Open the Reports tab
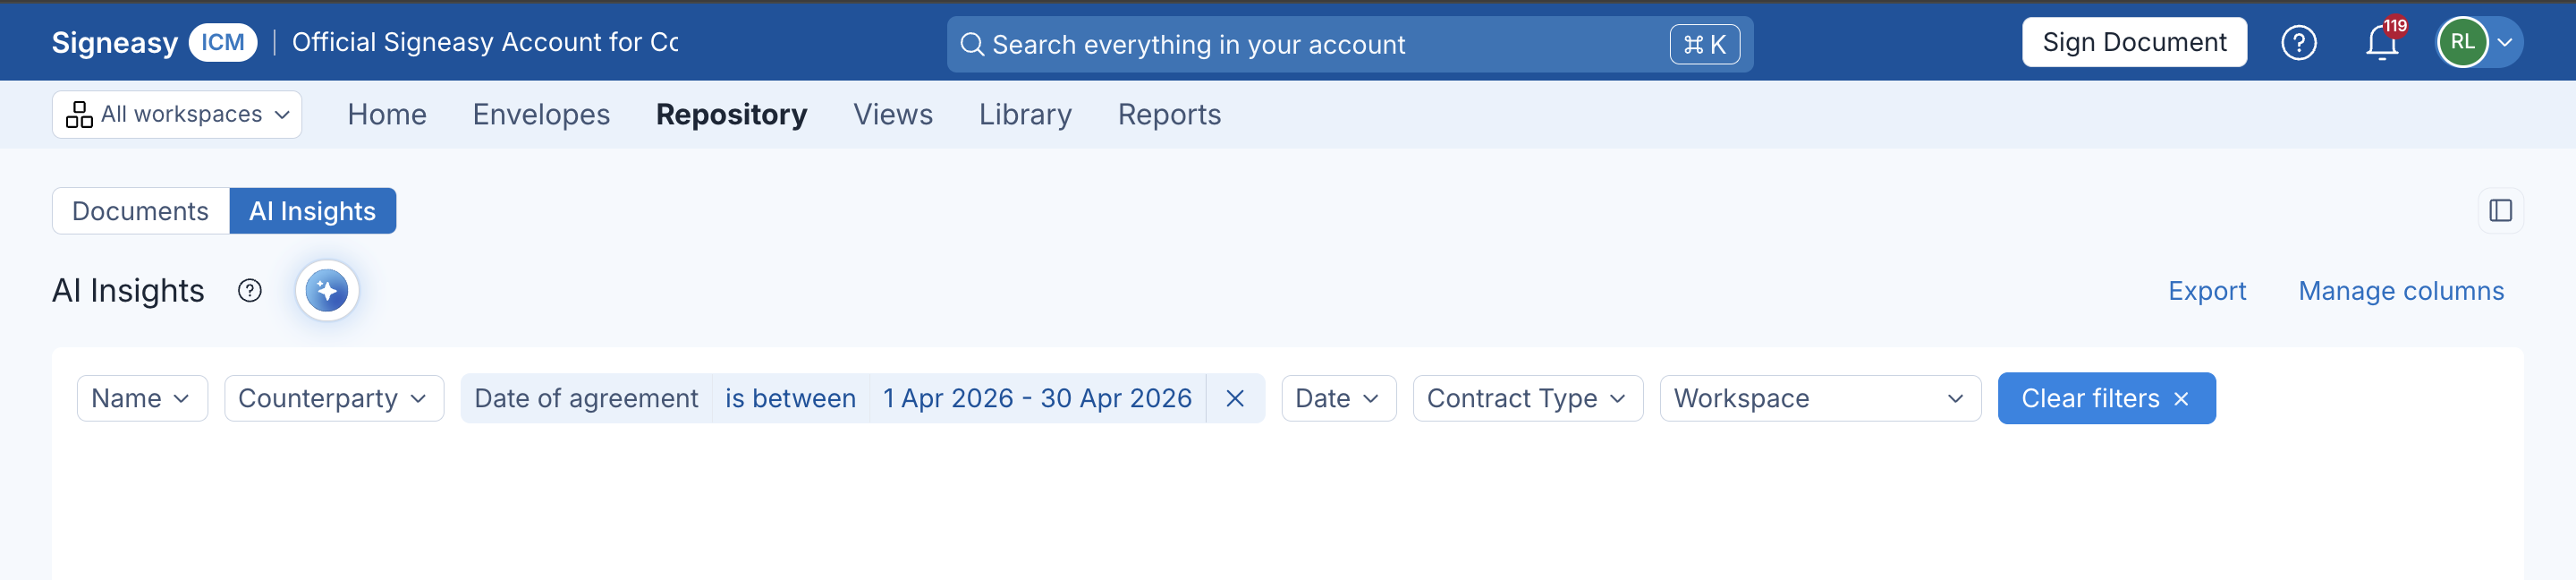Image resolution: width=2576 pixels, height=580 pixels. click(x=1169, y=114)
